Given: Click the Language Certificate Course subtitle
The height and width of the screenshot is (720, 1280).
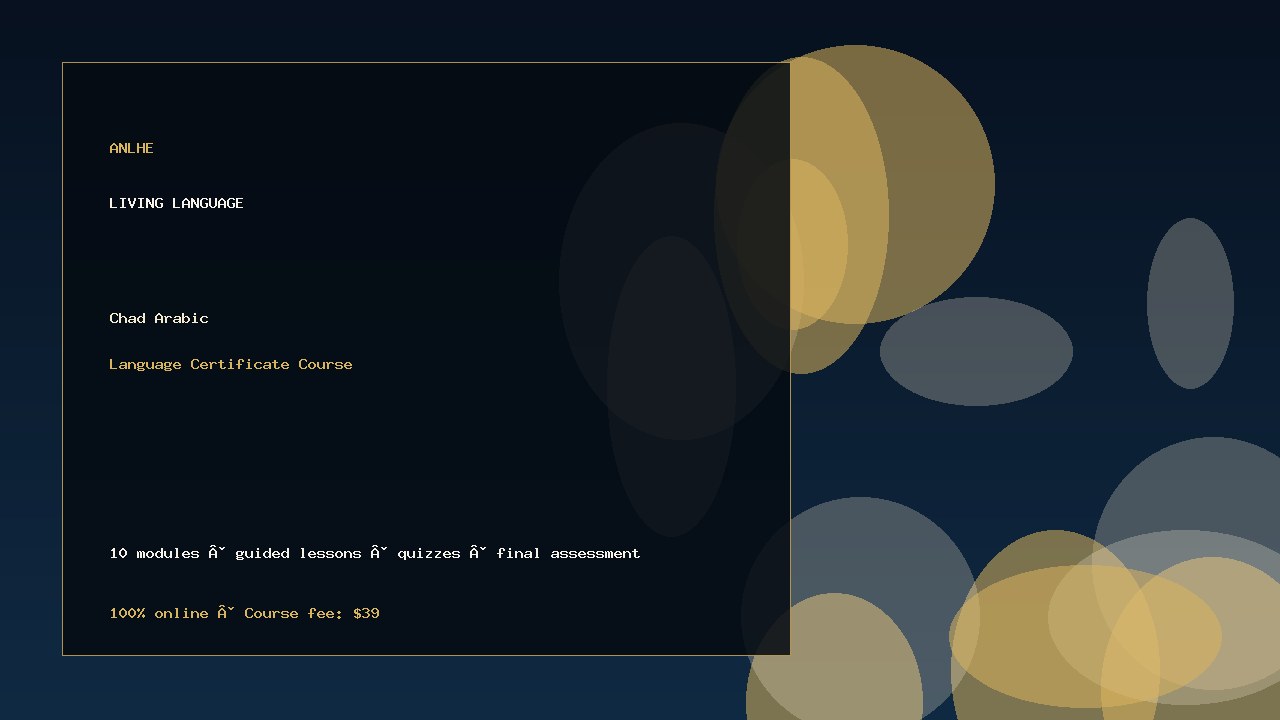Looking at the screenshot, I should point(231,364).
